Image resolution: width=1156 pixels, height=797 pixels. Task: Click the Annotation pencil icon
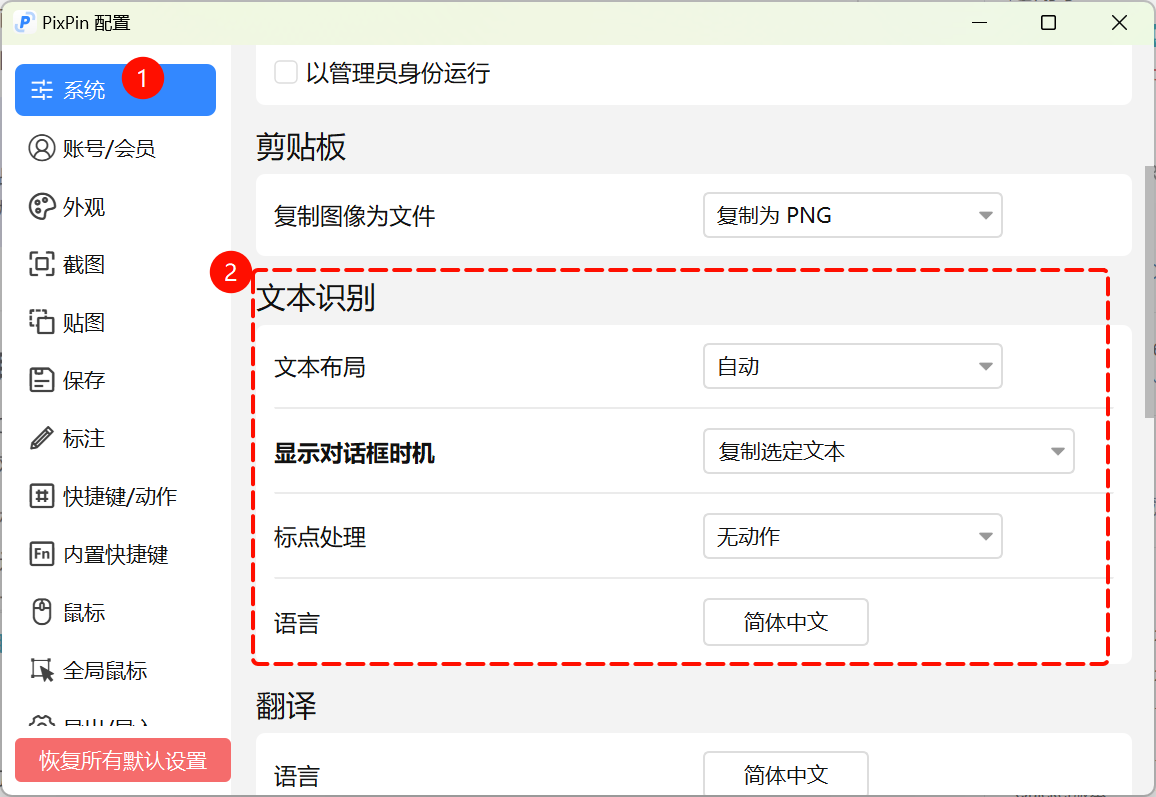41,438
